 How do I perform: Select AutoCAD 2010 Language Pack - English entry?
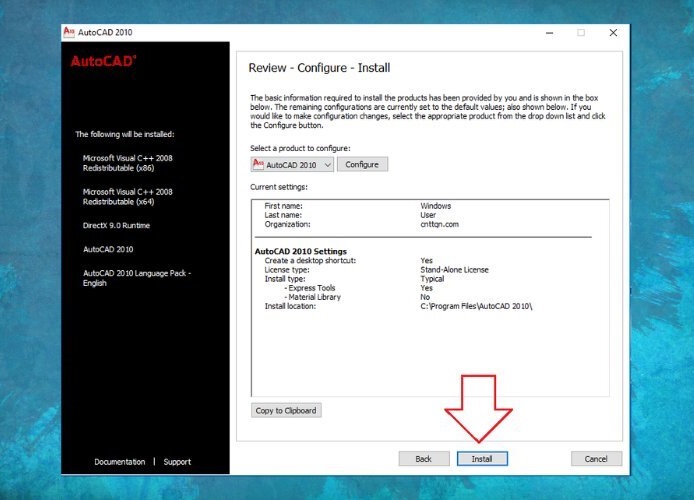pyautogui.click(x=137, y=278)
